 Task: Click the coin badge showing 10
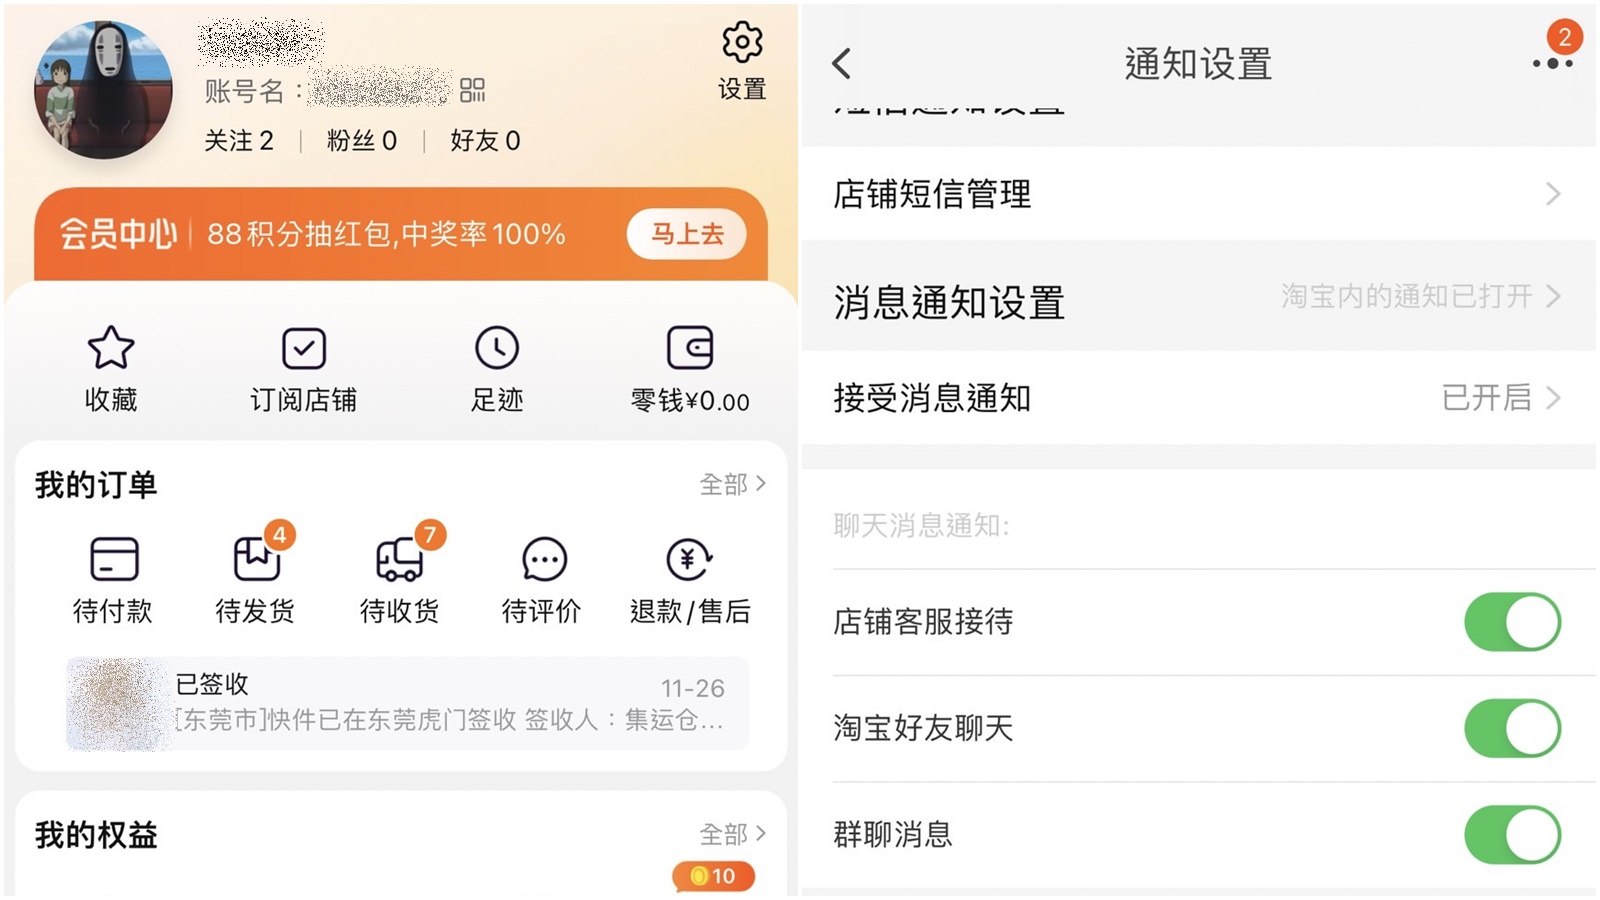coord(714,876)
